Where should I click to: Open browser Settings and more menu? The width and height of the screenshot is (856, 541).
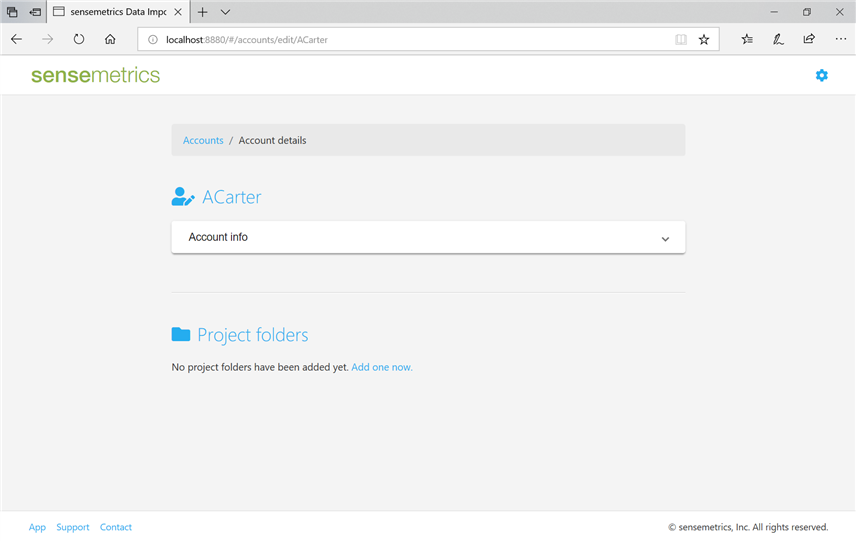(x=840, y=39)
